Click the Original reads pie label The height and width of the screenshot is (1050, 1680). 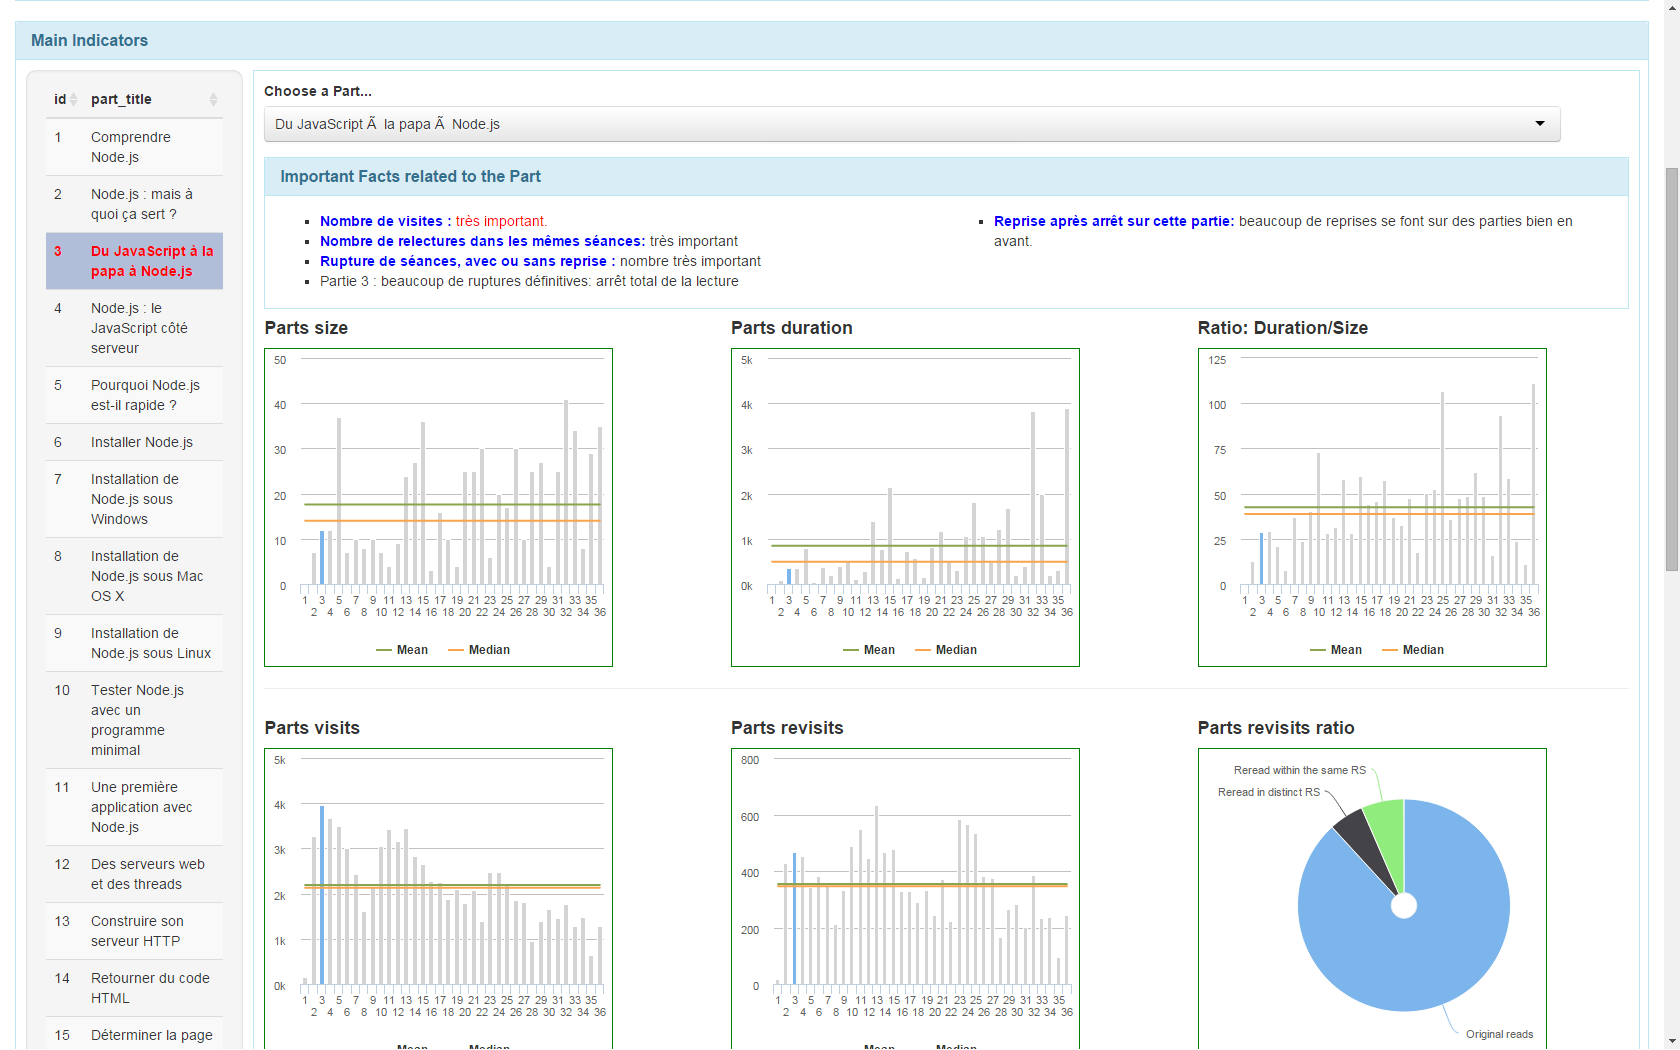tap(1499, 1034)
